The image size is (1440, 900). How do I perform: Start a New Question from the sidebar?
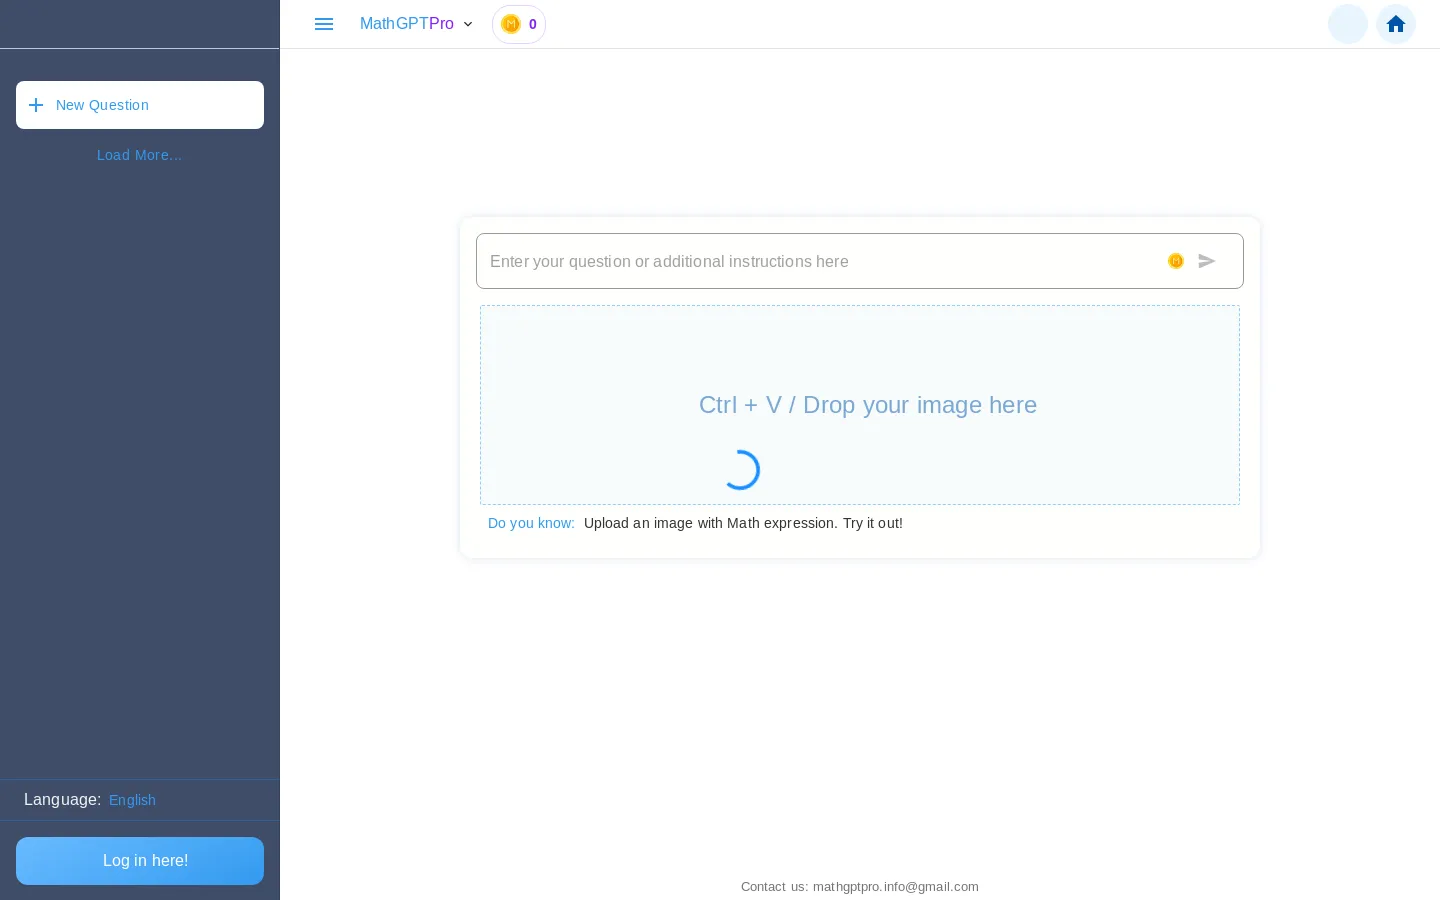tap(140, 105)
